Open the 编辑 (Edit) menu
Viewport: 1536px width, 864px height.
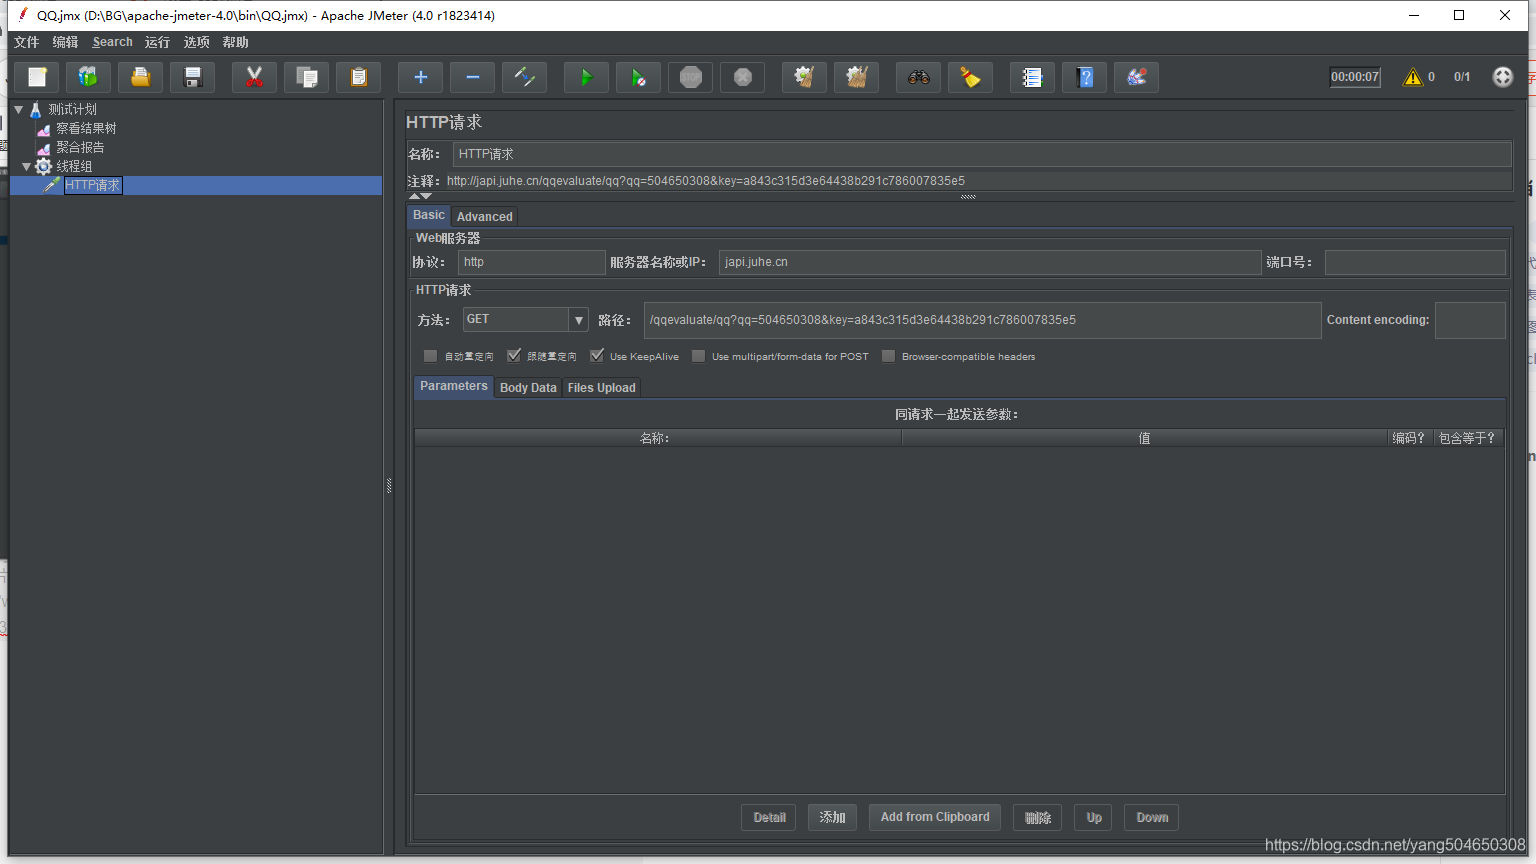(65, 42)
